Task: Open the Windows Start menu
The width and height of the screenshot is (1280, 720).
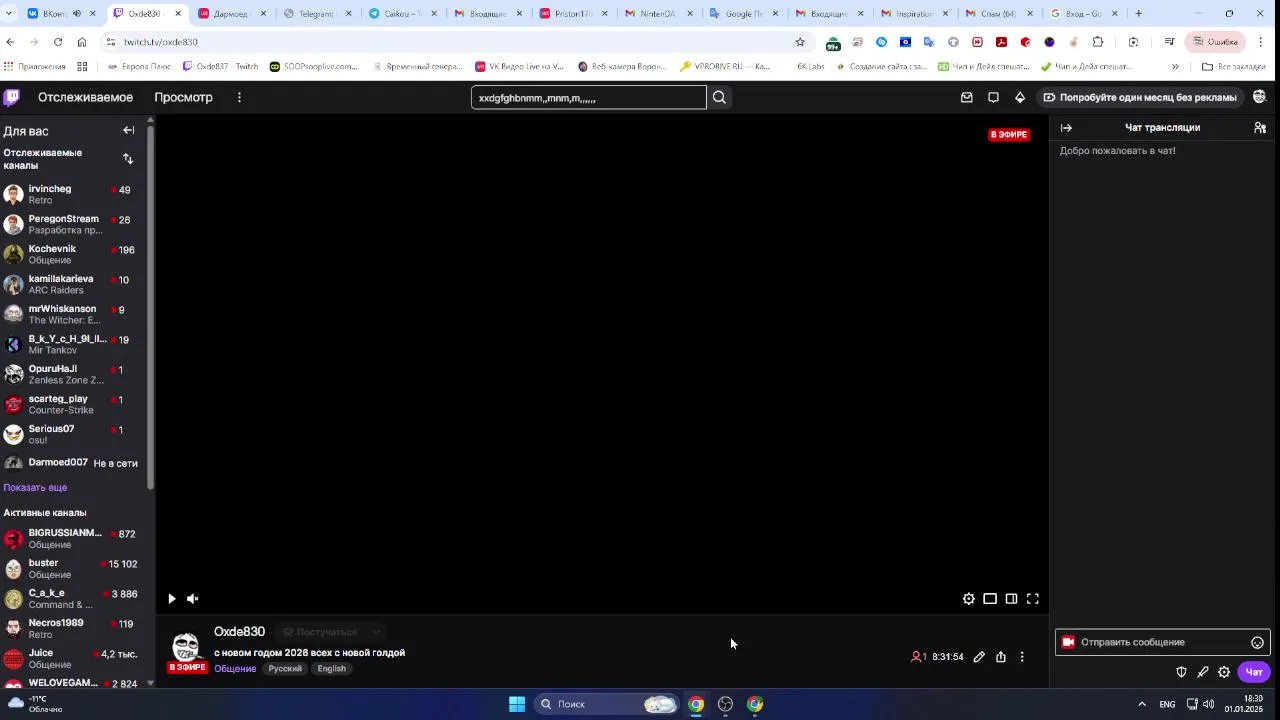Action: tap(517, 704)
